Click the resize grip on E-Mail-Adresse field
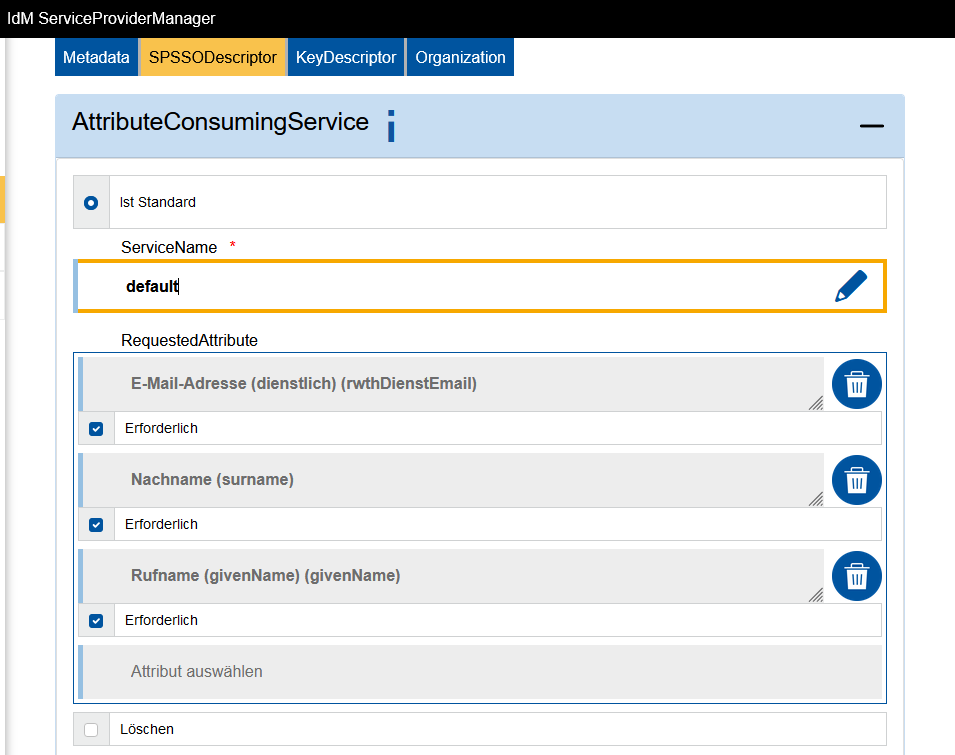The image size is (955, 755). pyautogui.click(x=816, y=403)
